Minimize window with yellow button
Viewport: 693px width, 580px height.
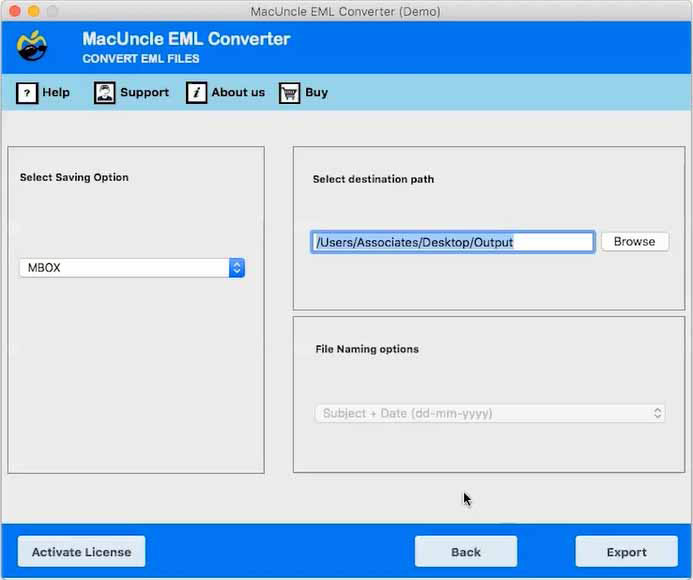pos(34,11)
